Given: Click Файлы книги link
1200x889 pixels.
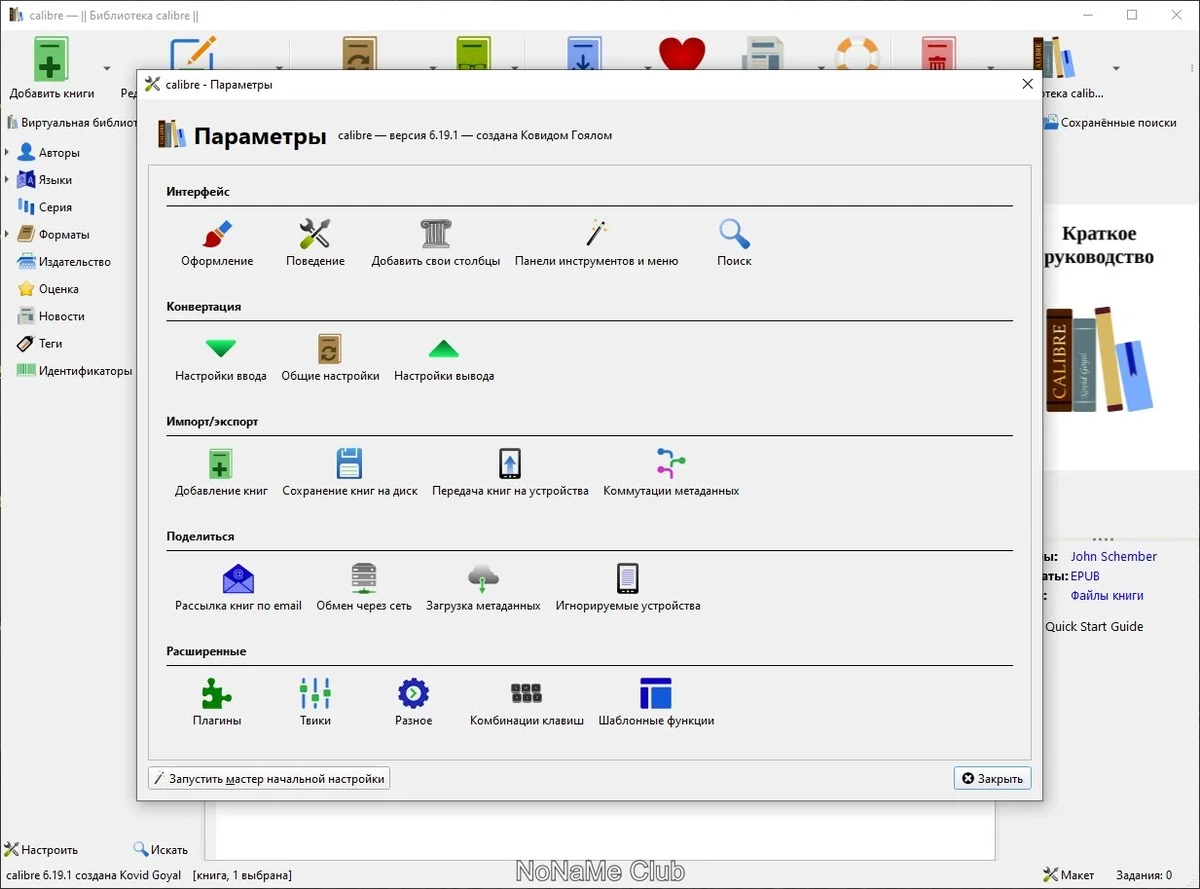Looking at the screenshot, I should (1107, 595).
